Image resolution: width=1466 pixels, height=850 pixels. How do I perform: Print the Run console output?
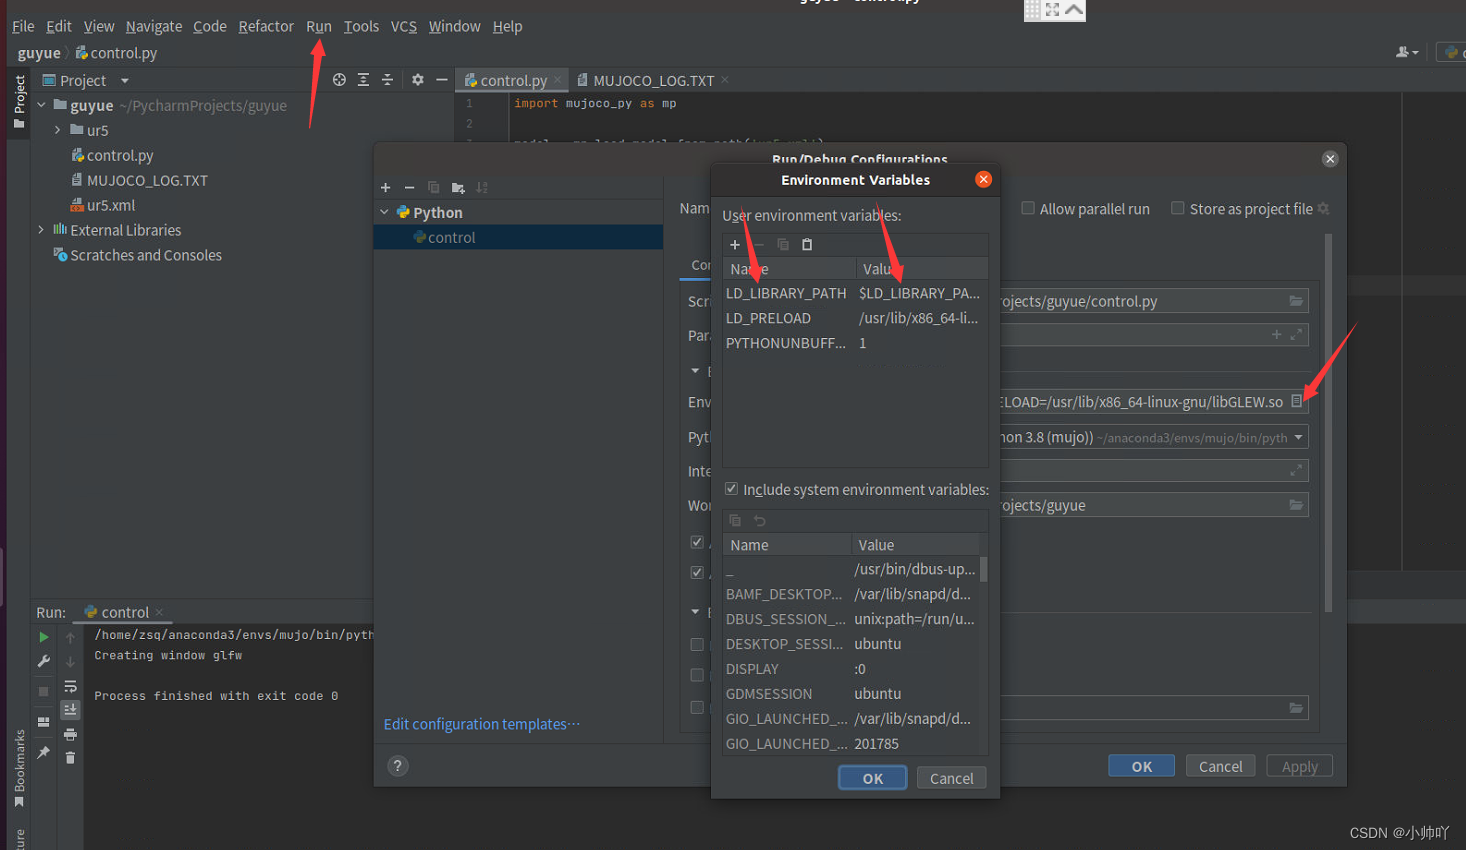(70, 734)
